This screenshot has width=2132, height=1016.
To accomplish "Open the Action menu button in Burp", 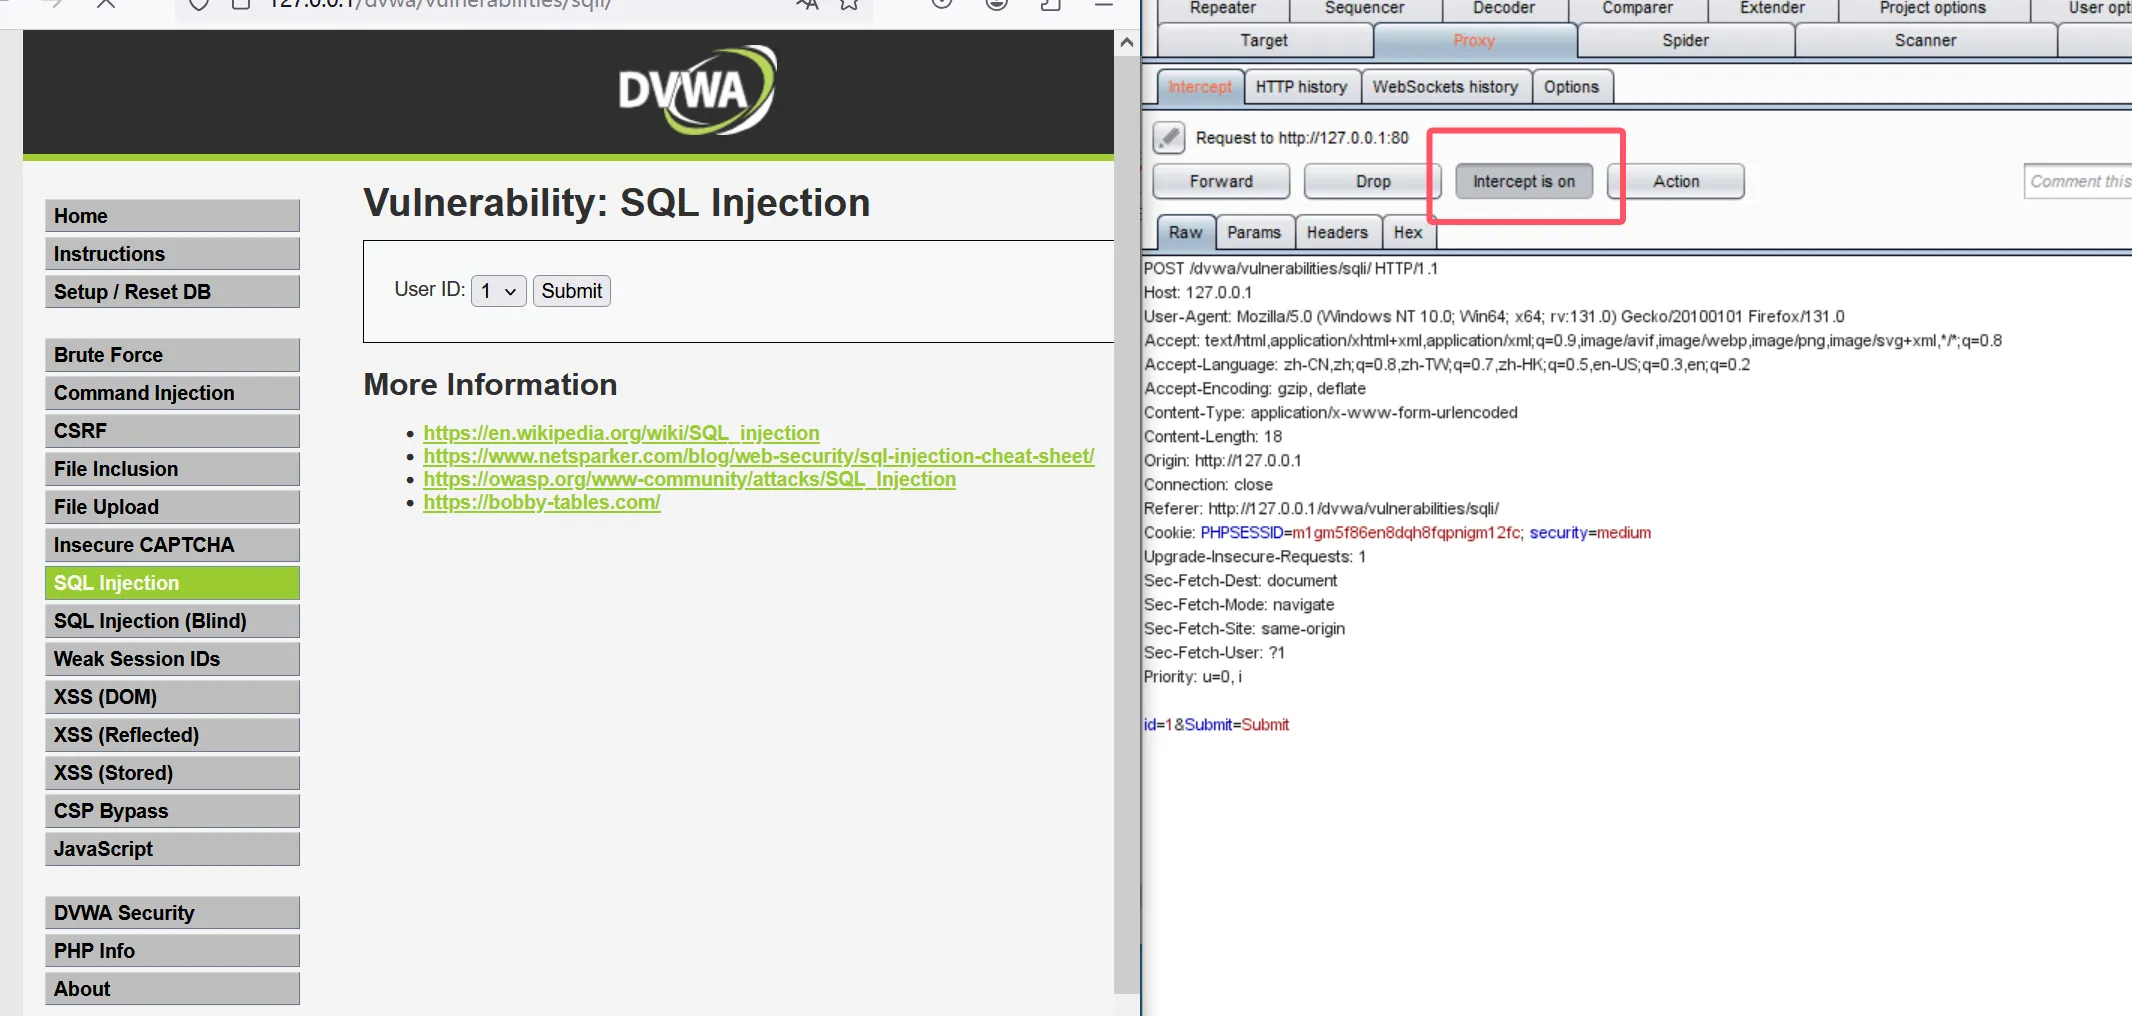I will (x=1676, y=181).
